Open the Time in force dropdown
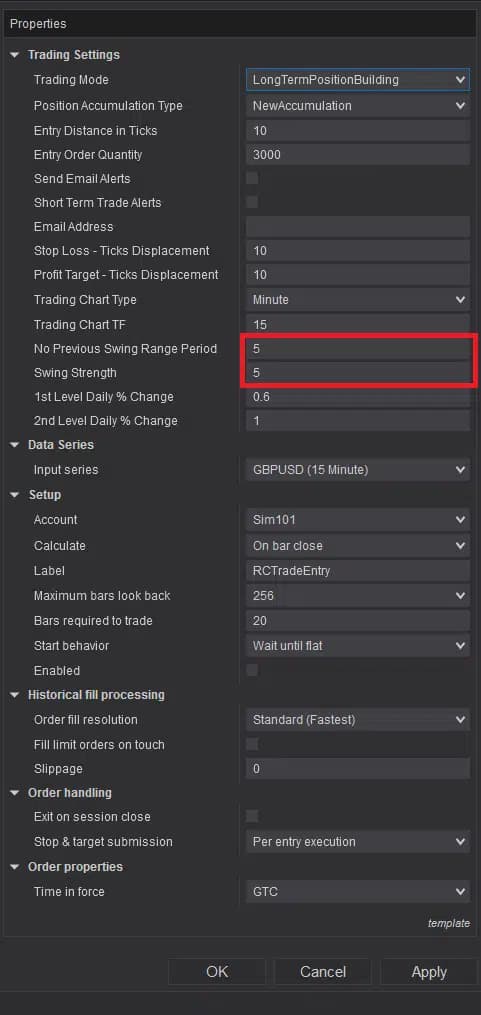 pos(358,892)
